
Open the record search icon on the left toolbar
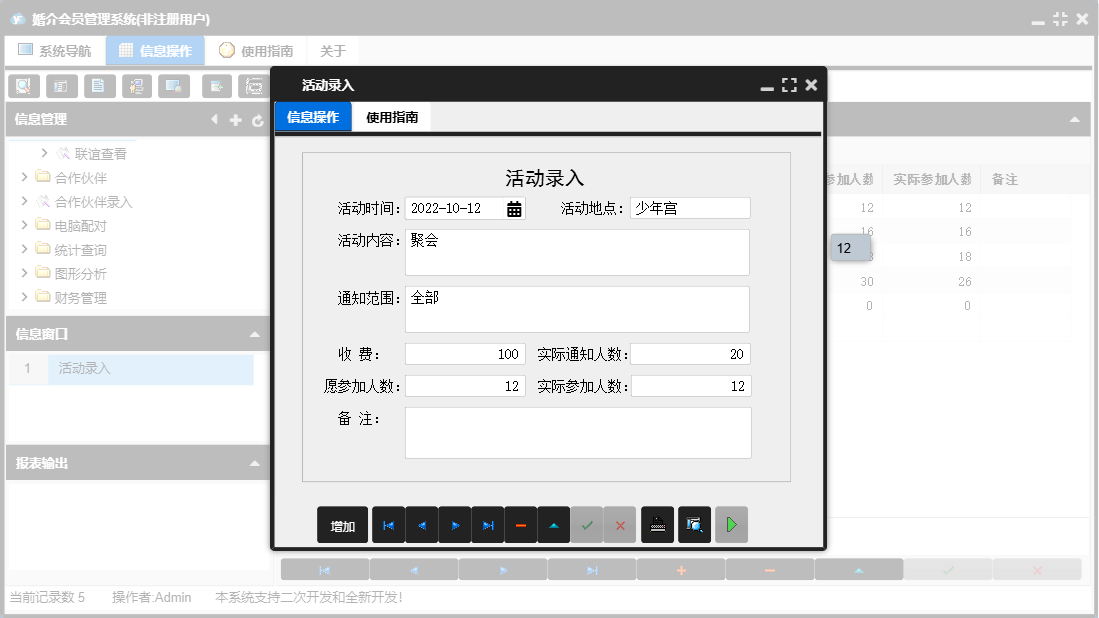click(23, 86)
